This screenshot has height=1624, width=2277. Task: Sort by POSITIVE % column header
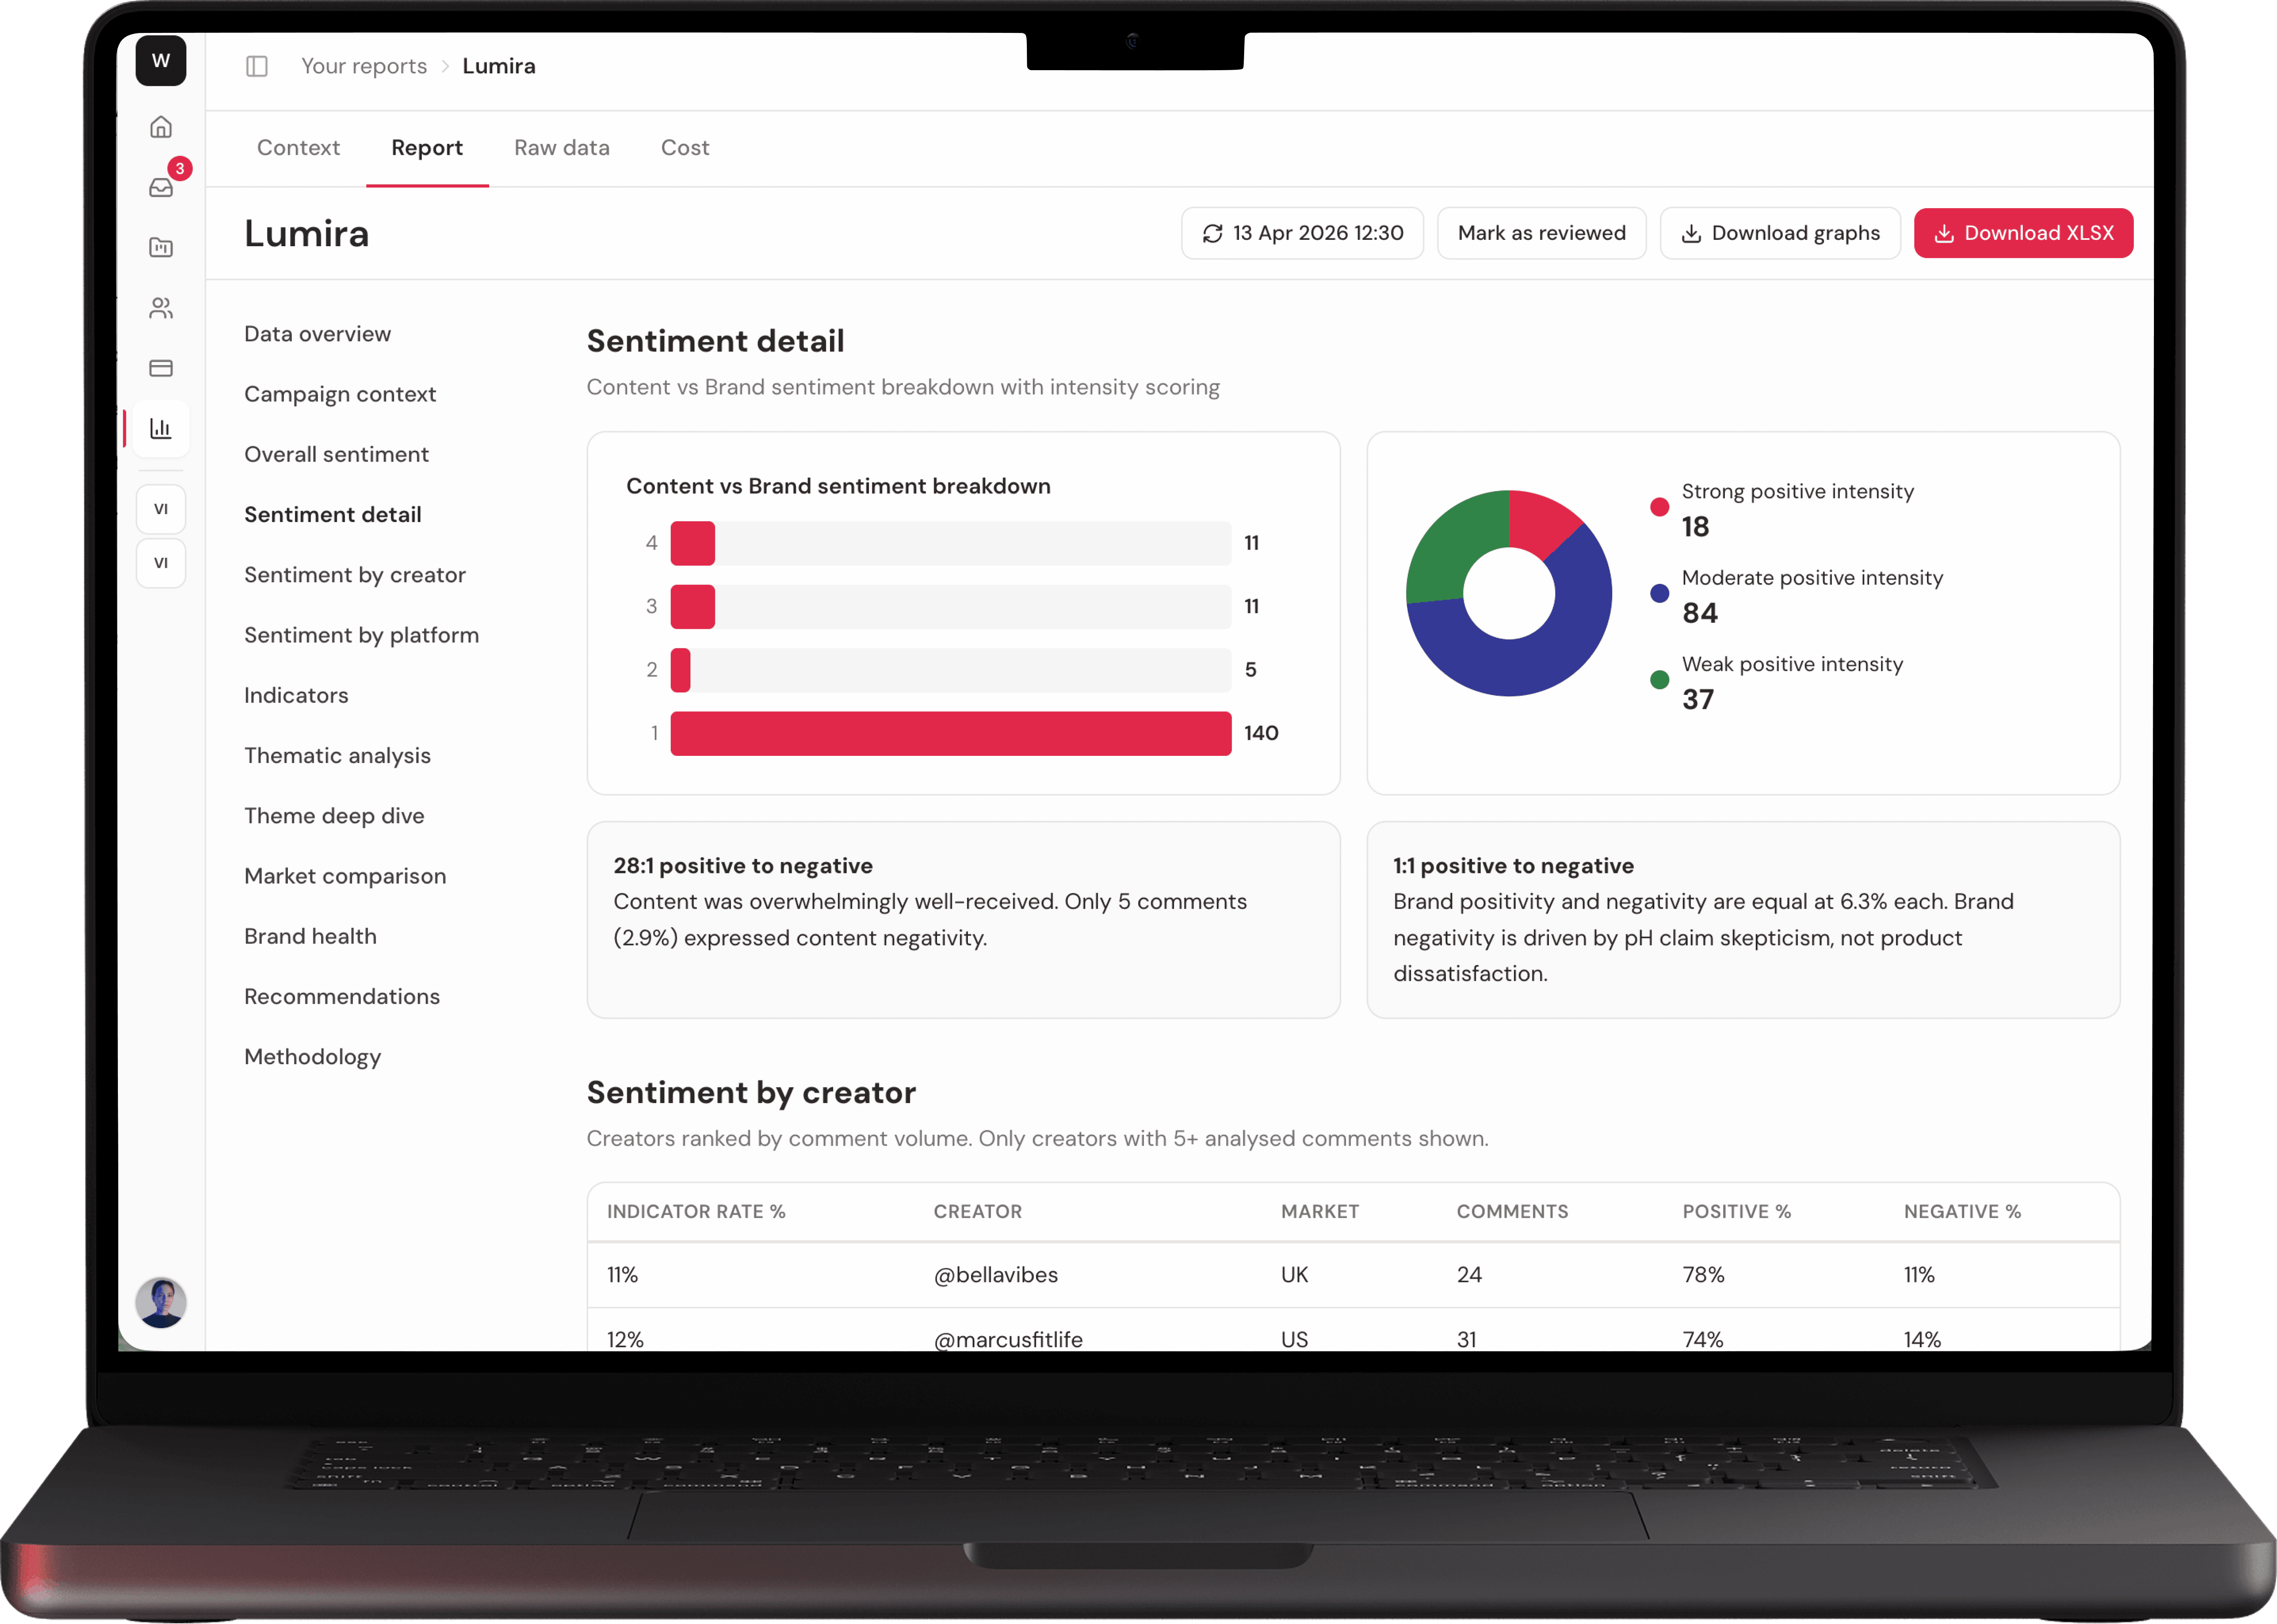tap(1737, 1212)
